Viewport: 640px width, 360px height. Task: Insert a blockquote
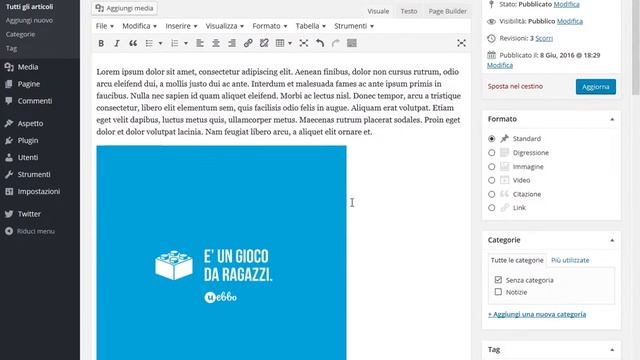133,43
